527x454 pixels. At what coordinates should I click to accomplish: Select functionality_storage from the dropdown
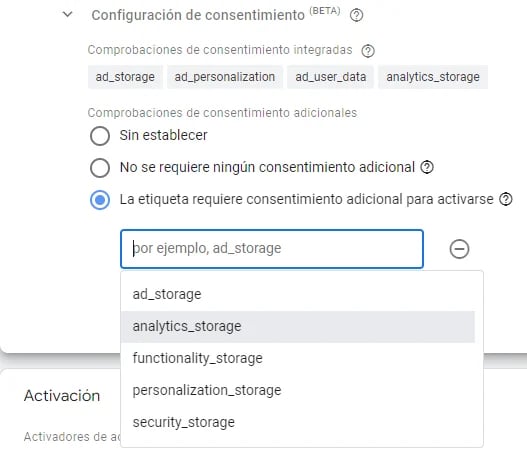pyautogui.click(x=298, y=358)
